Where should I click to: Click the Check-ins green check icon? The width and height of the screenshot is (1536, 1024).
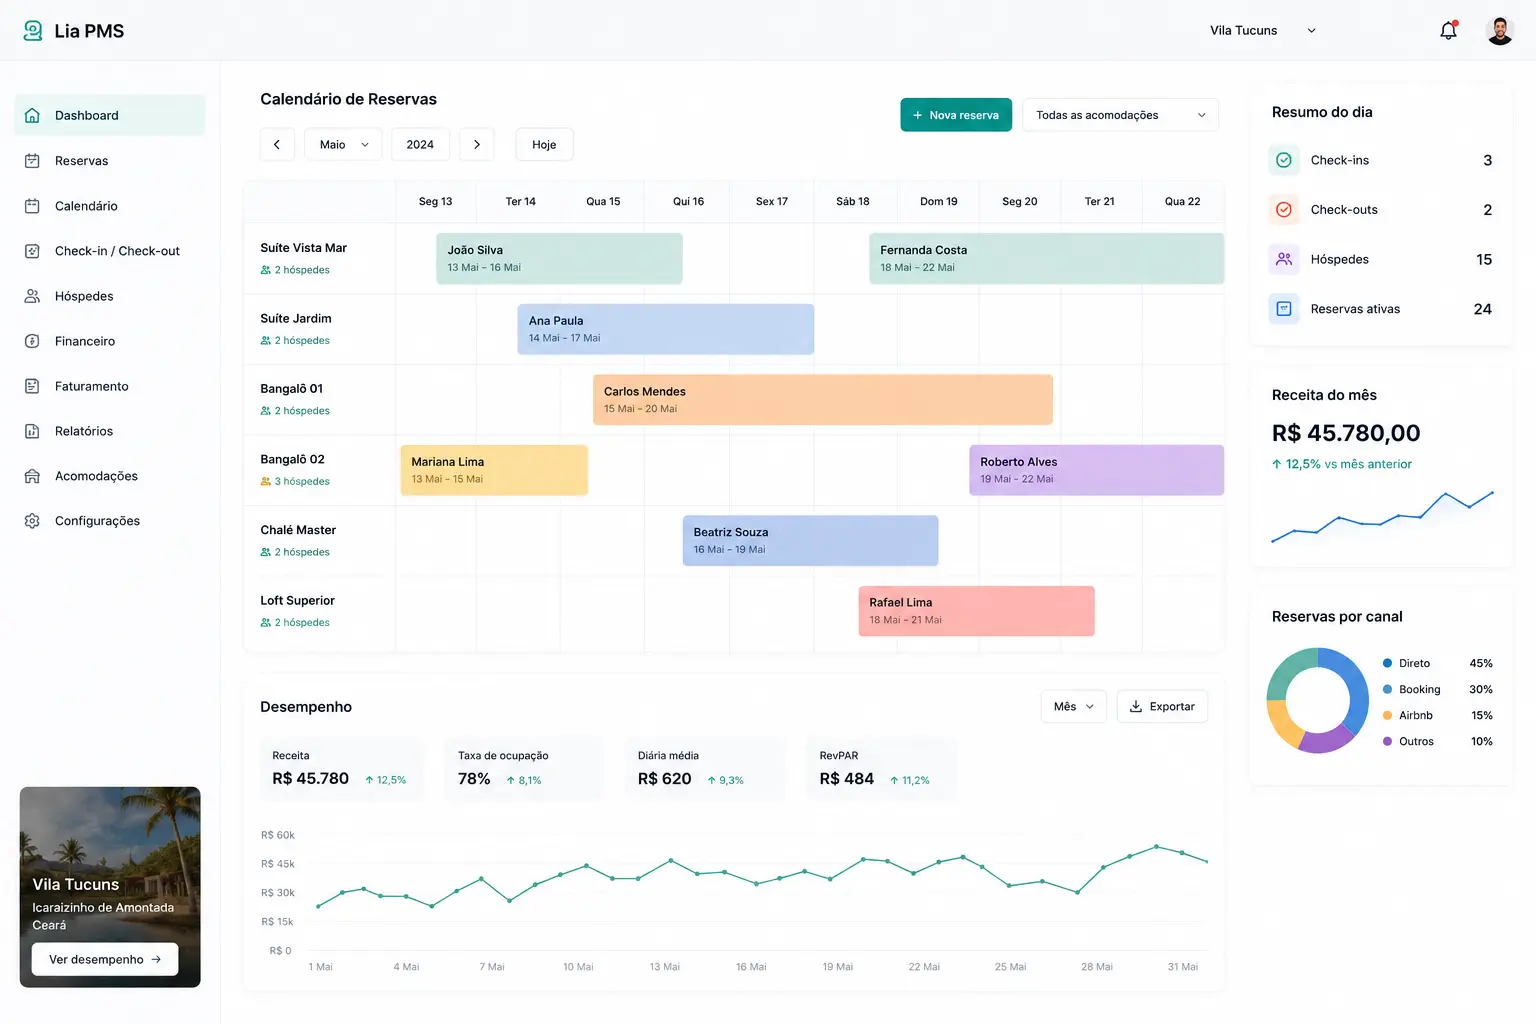coord(1284,160)
